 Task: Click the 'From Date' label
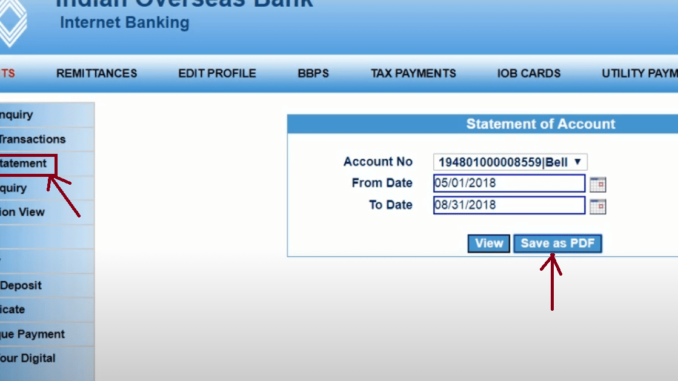[x=382, y=183]
